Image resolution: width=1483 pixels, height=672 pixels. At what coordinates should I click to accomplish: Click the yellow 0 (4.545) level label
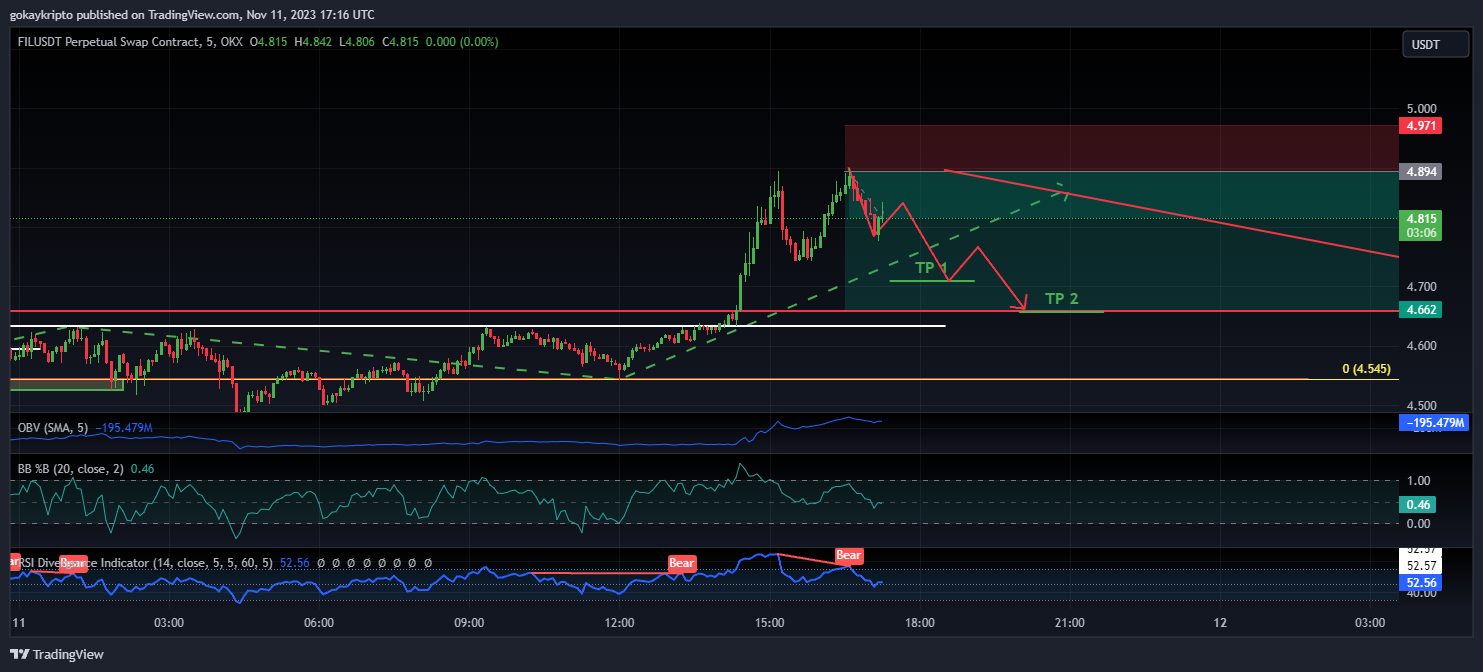[1366, 369]
